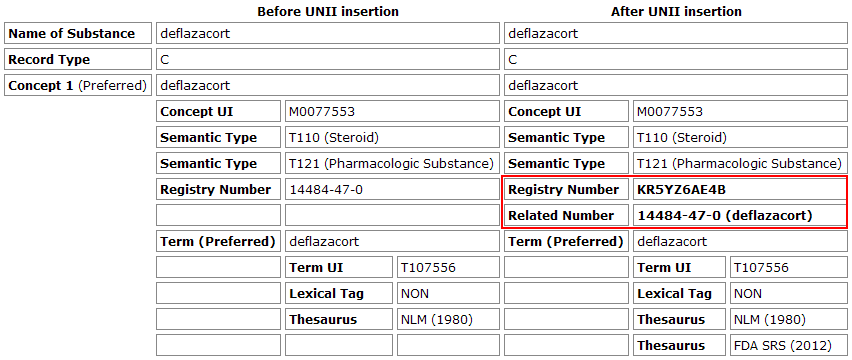
Task: Click right 'T121 (Pharmacologic Substance)' value
Action: click(740, 163)
